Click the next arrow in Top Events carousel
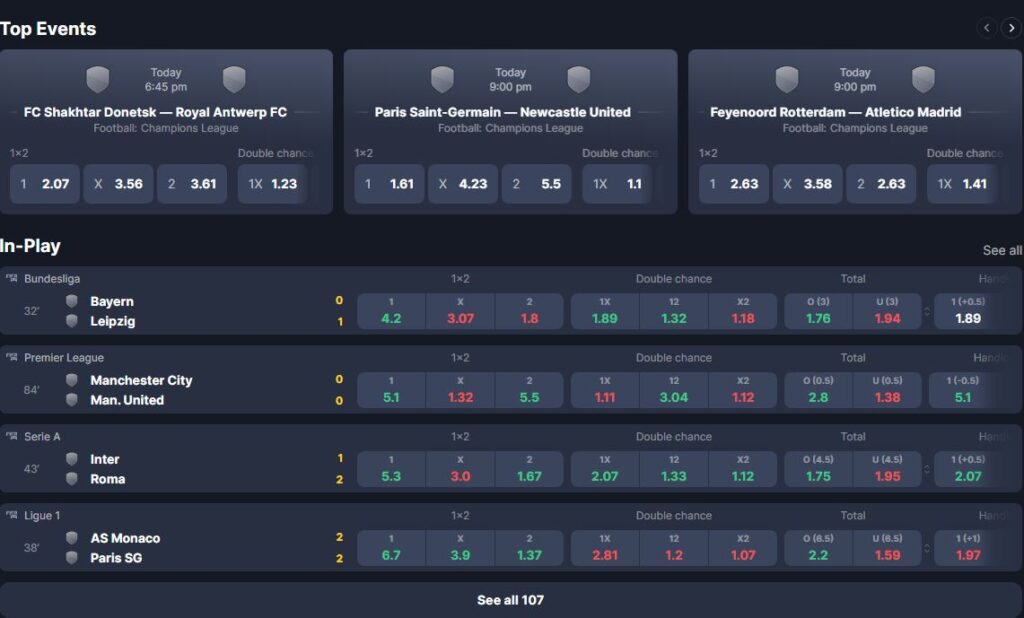1024x618 pixels. pyautogui.click(x=1011, y=28)
